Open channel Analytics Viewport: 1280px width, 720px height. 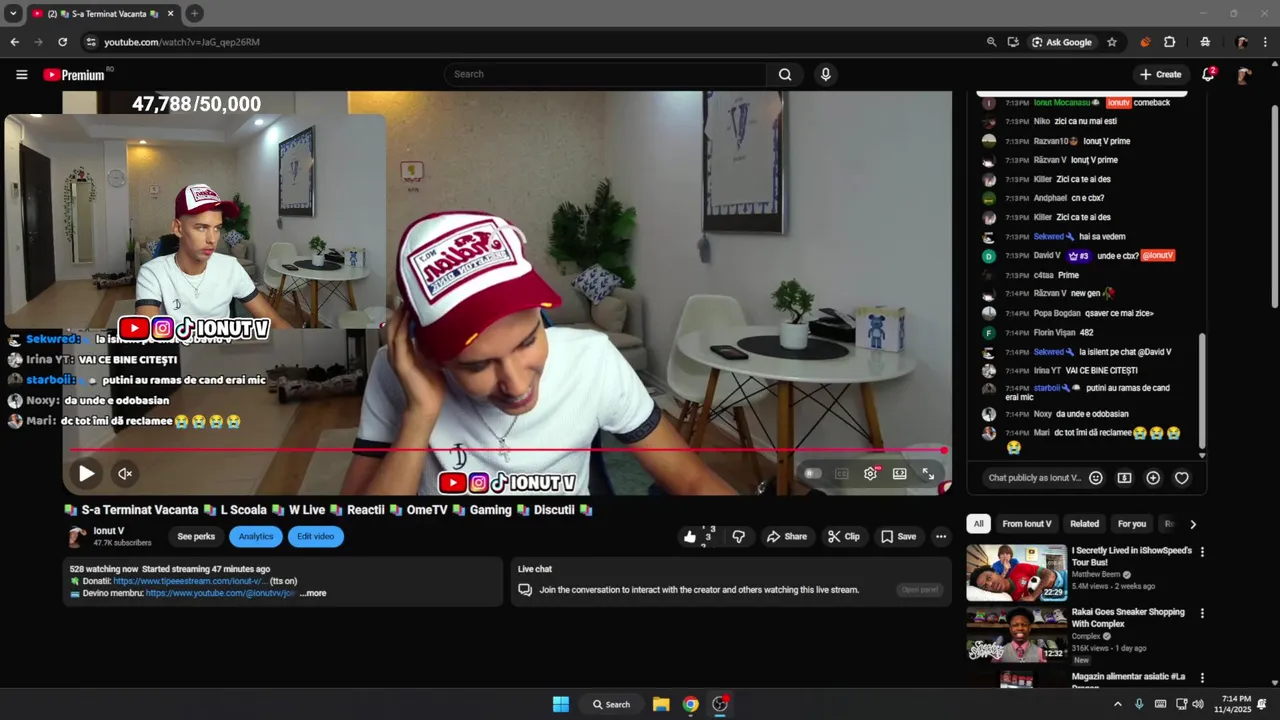pyautogui.click(x=255, y=537)
